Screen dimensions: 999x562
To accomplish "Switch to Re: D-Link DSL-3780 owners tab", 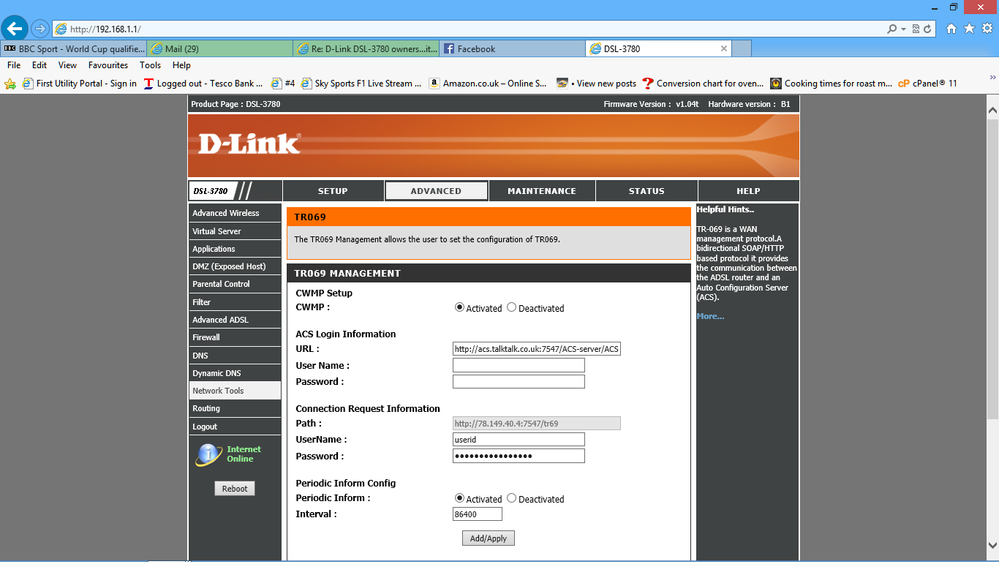I will [366, 48].
